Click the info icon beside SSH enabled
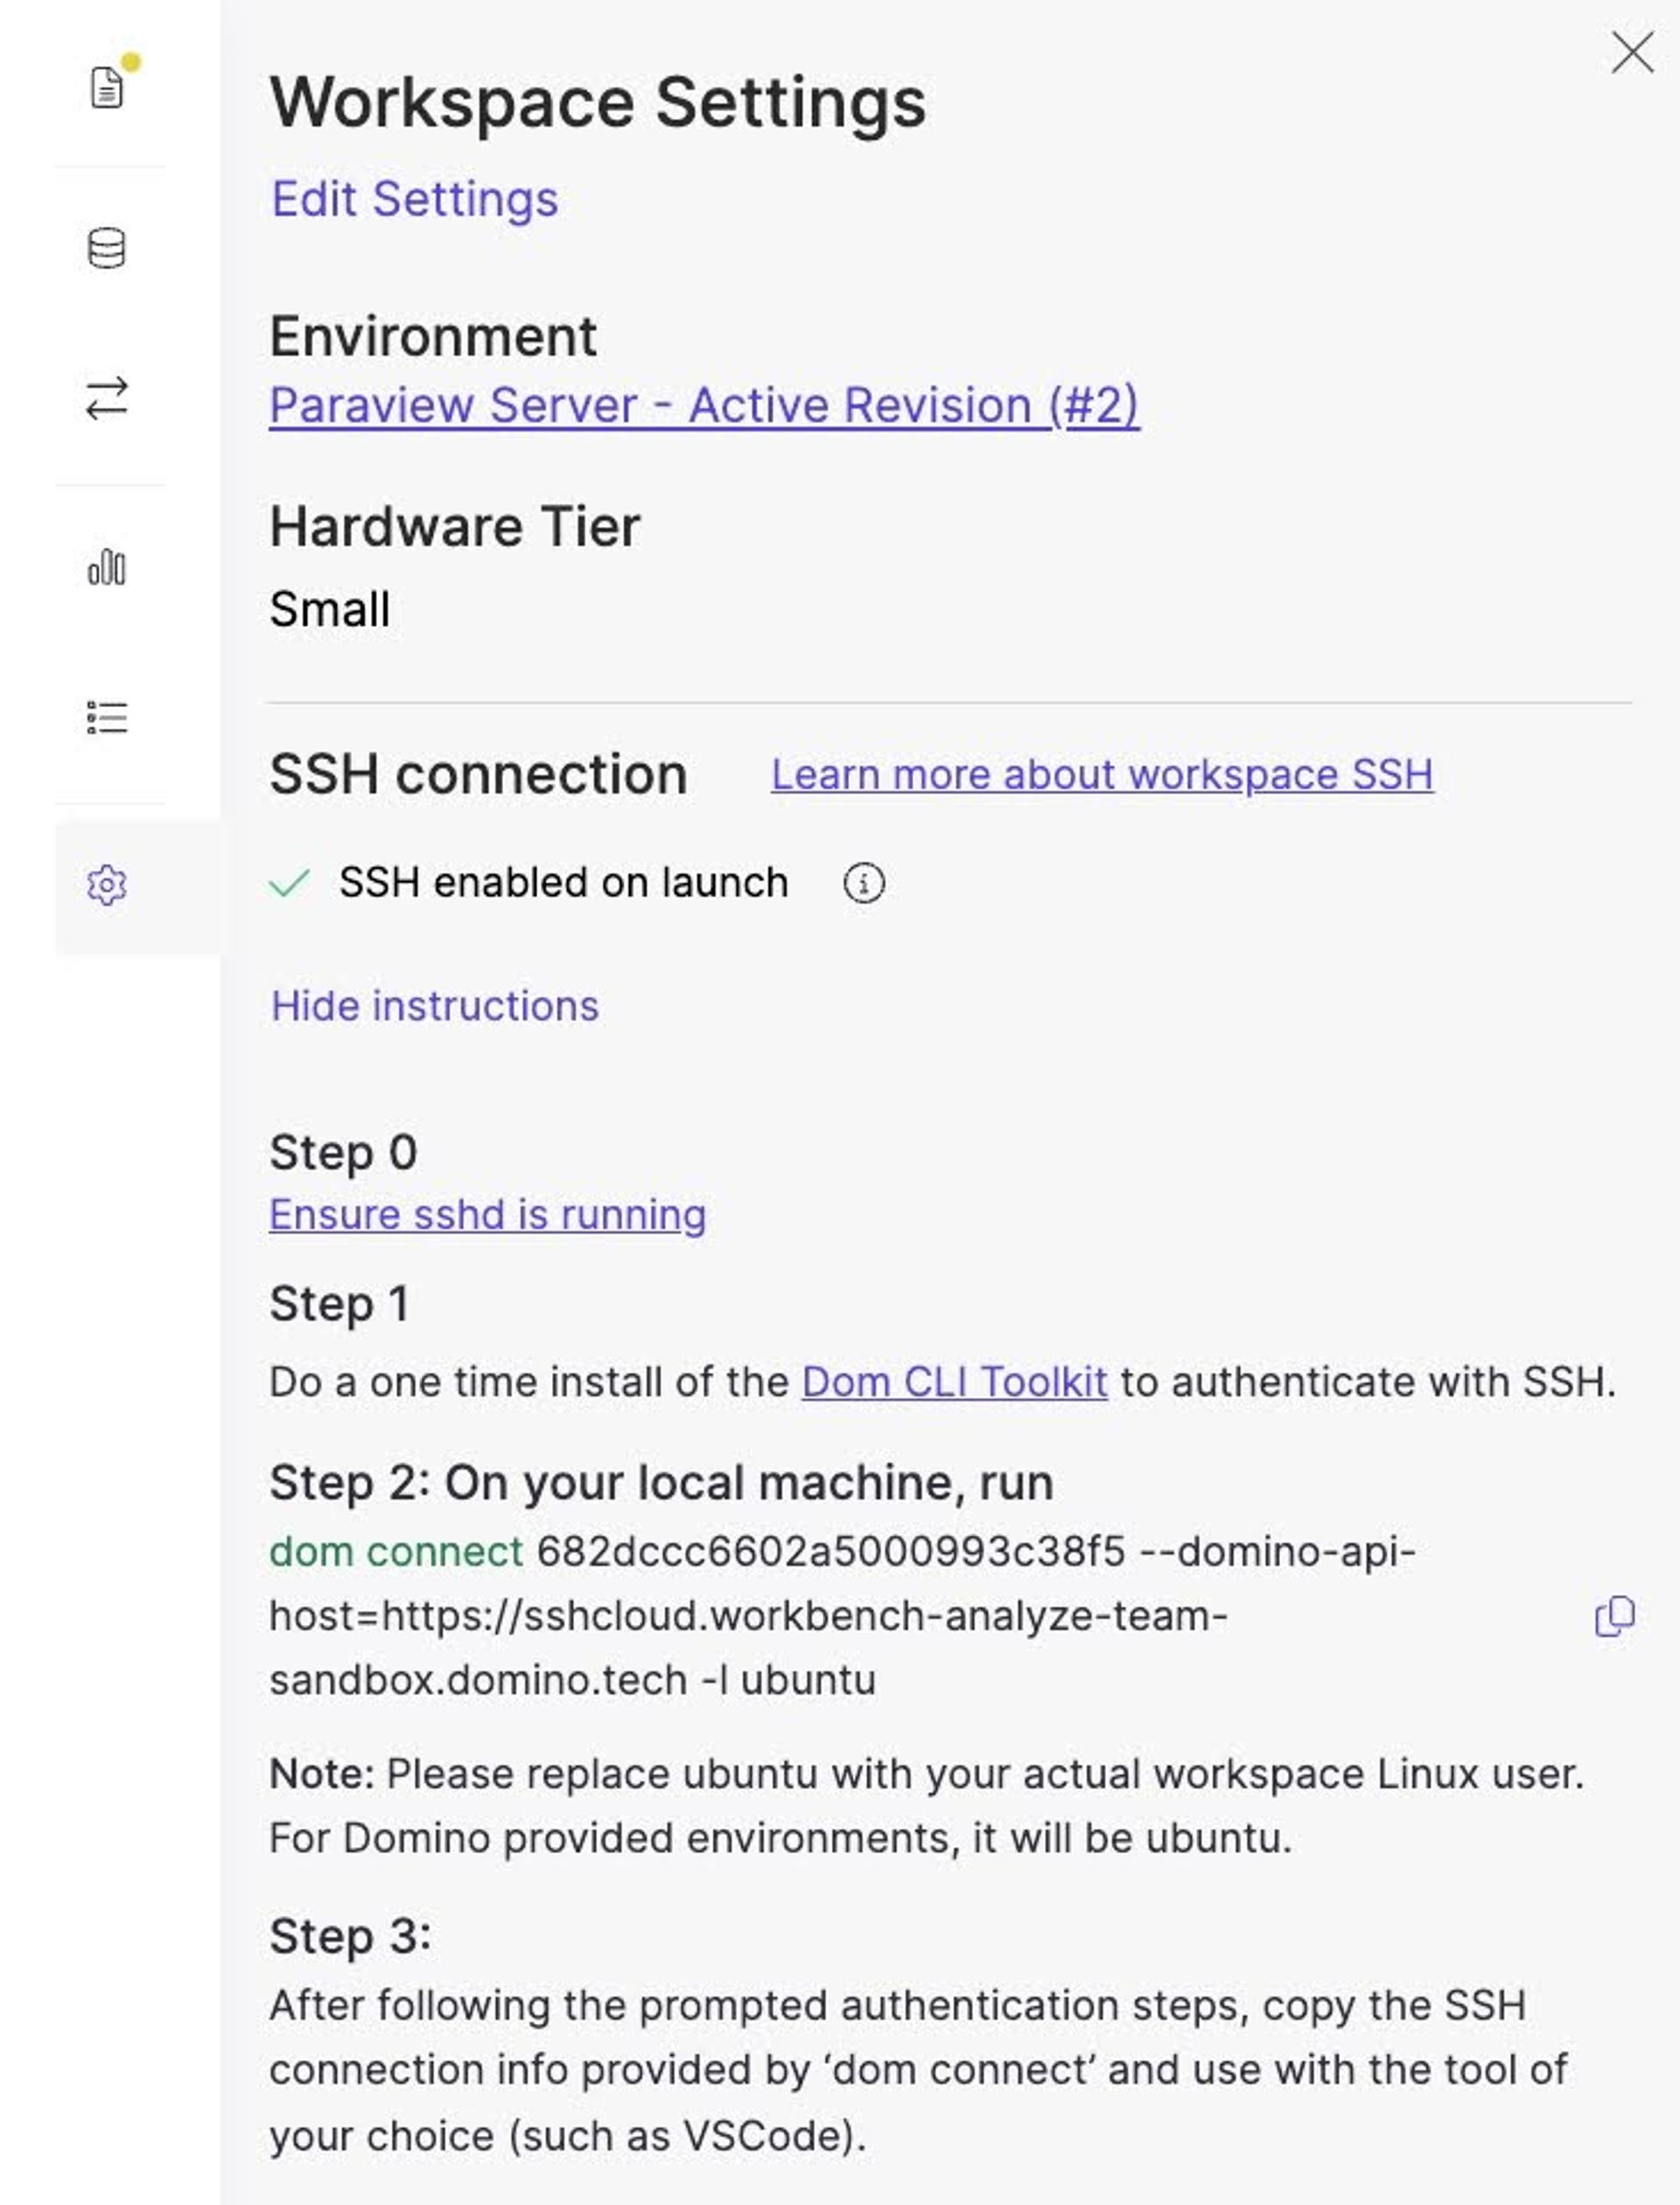This screenshot has width=1680, height=2205. pos(863,883)
